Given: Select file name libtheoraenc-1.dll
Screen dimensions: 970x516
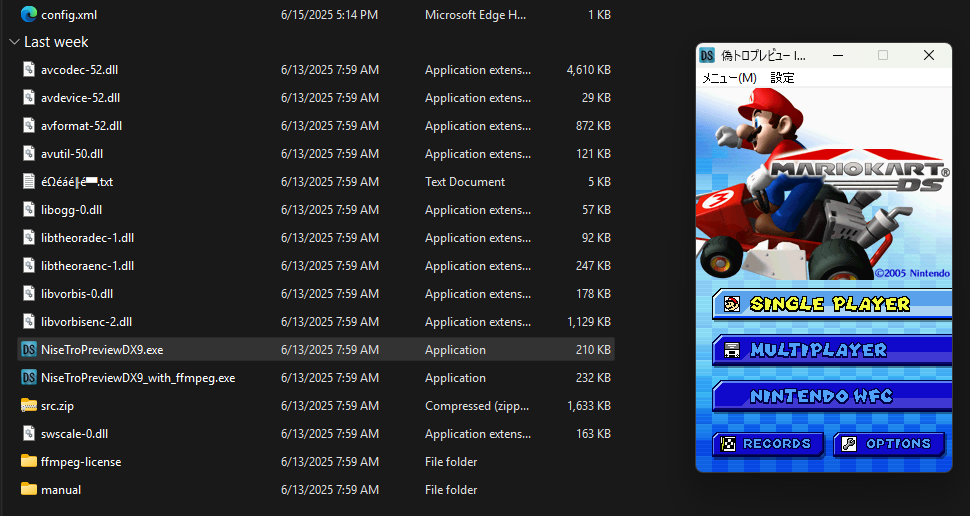Looking at the screenshot, I should (87, 265).
